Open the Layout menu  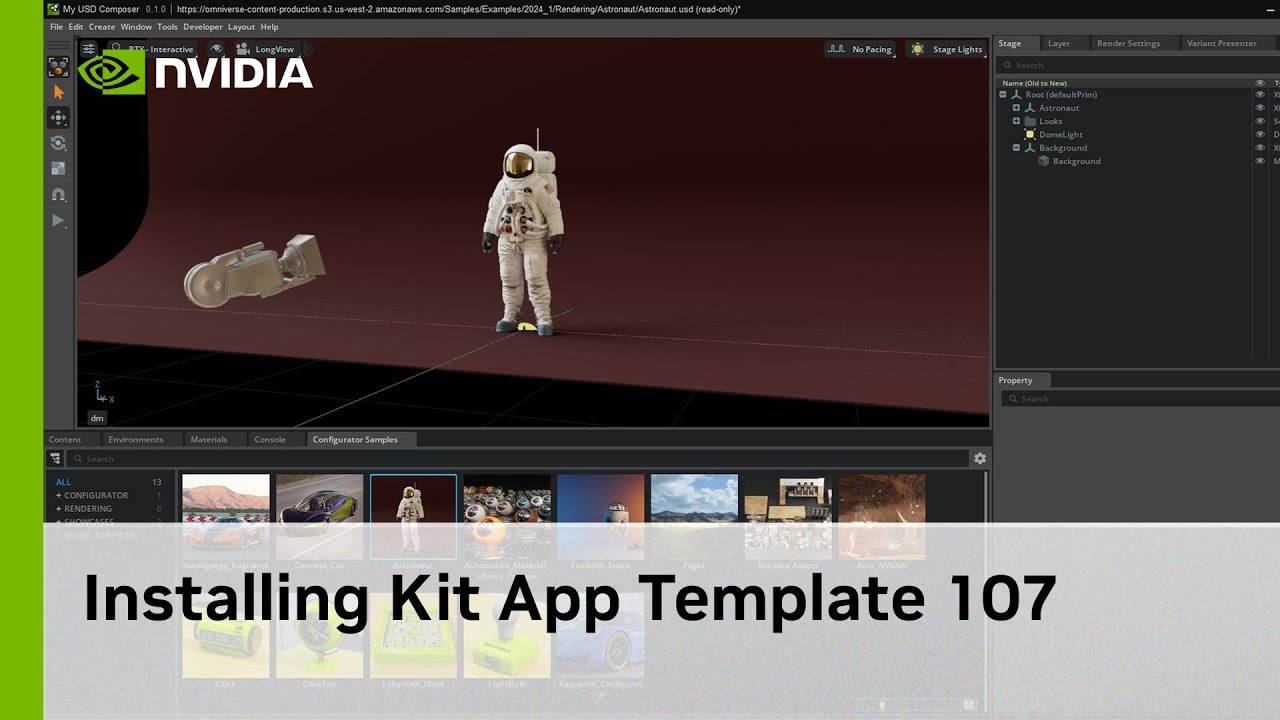(x=241, y=27)
